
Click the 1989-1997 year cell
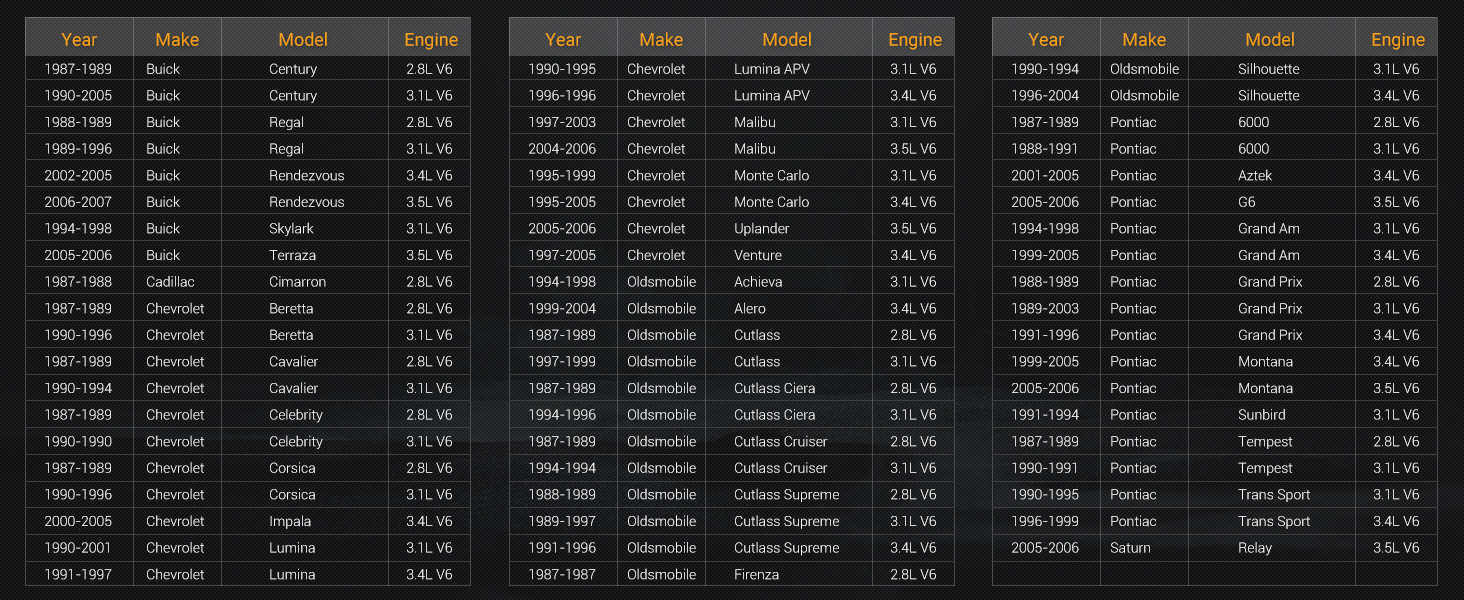pyautogui.click(x=563, y=521)
